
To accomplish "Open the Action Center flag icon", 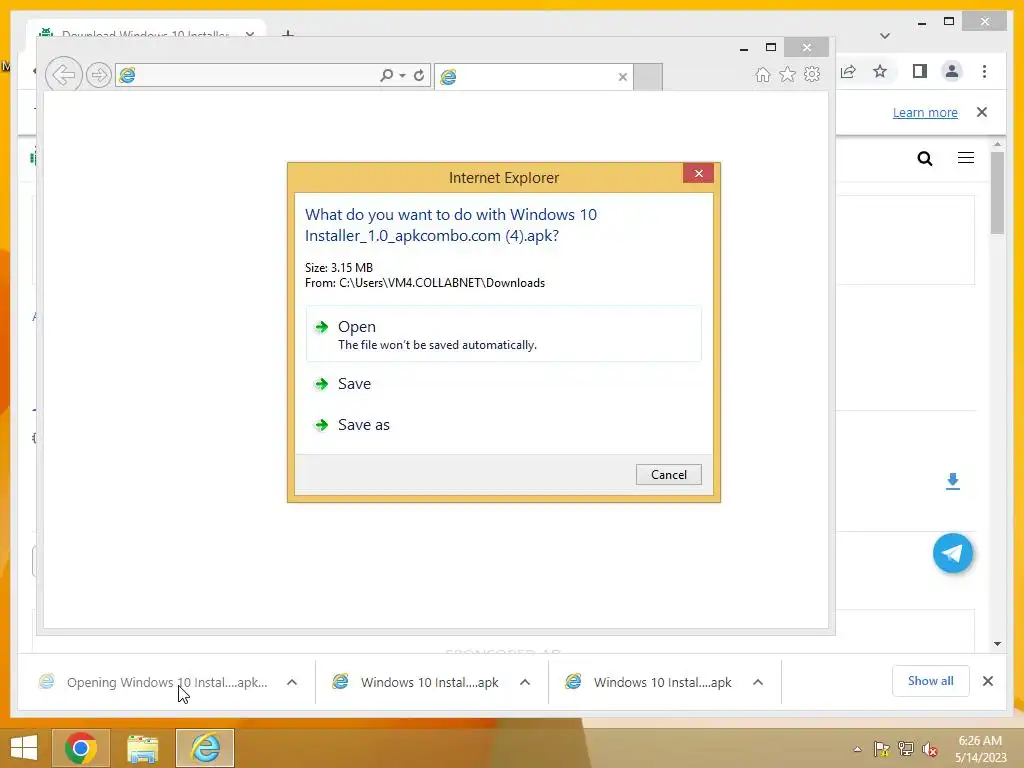I will click(x=882, y=749).
